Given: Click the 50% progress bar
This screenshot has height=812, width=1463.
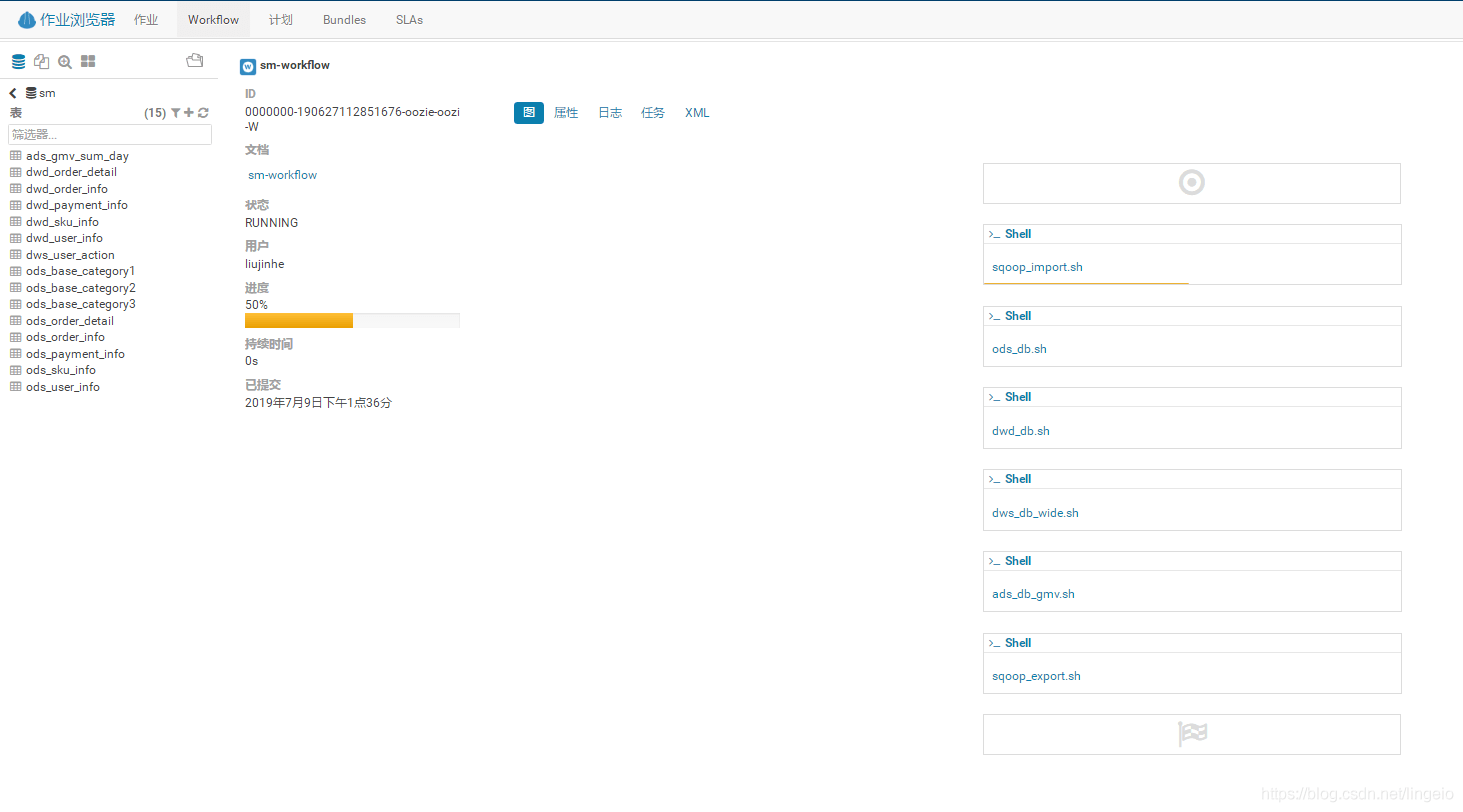Looking at the screenshot, I should point(352,320).
